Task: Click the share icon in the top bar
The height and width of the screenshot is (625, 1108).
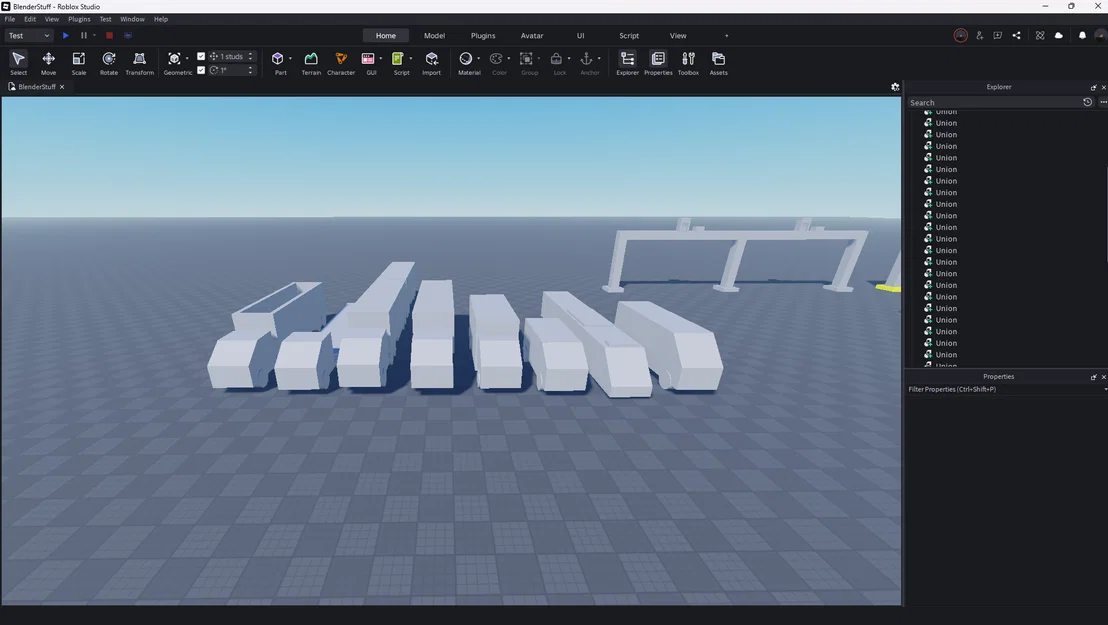Action: pos(1016,35)
